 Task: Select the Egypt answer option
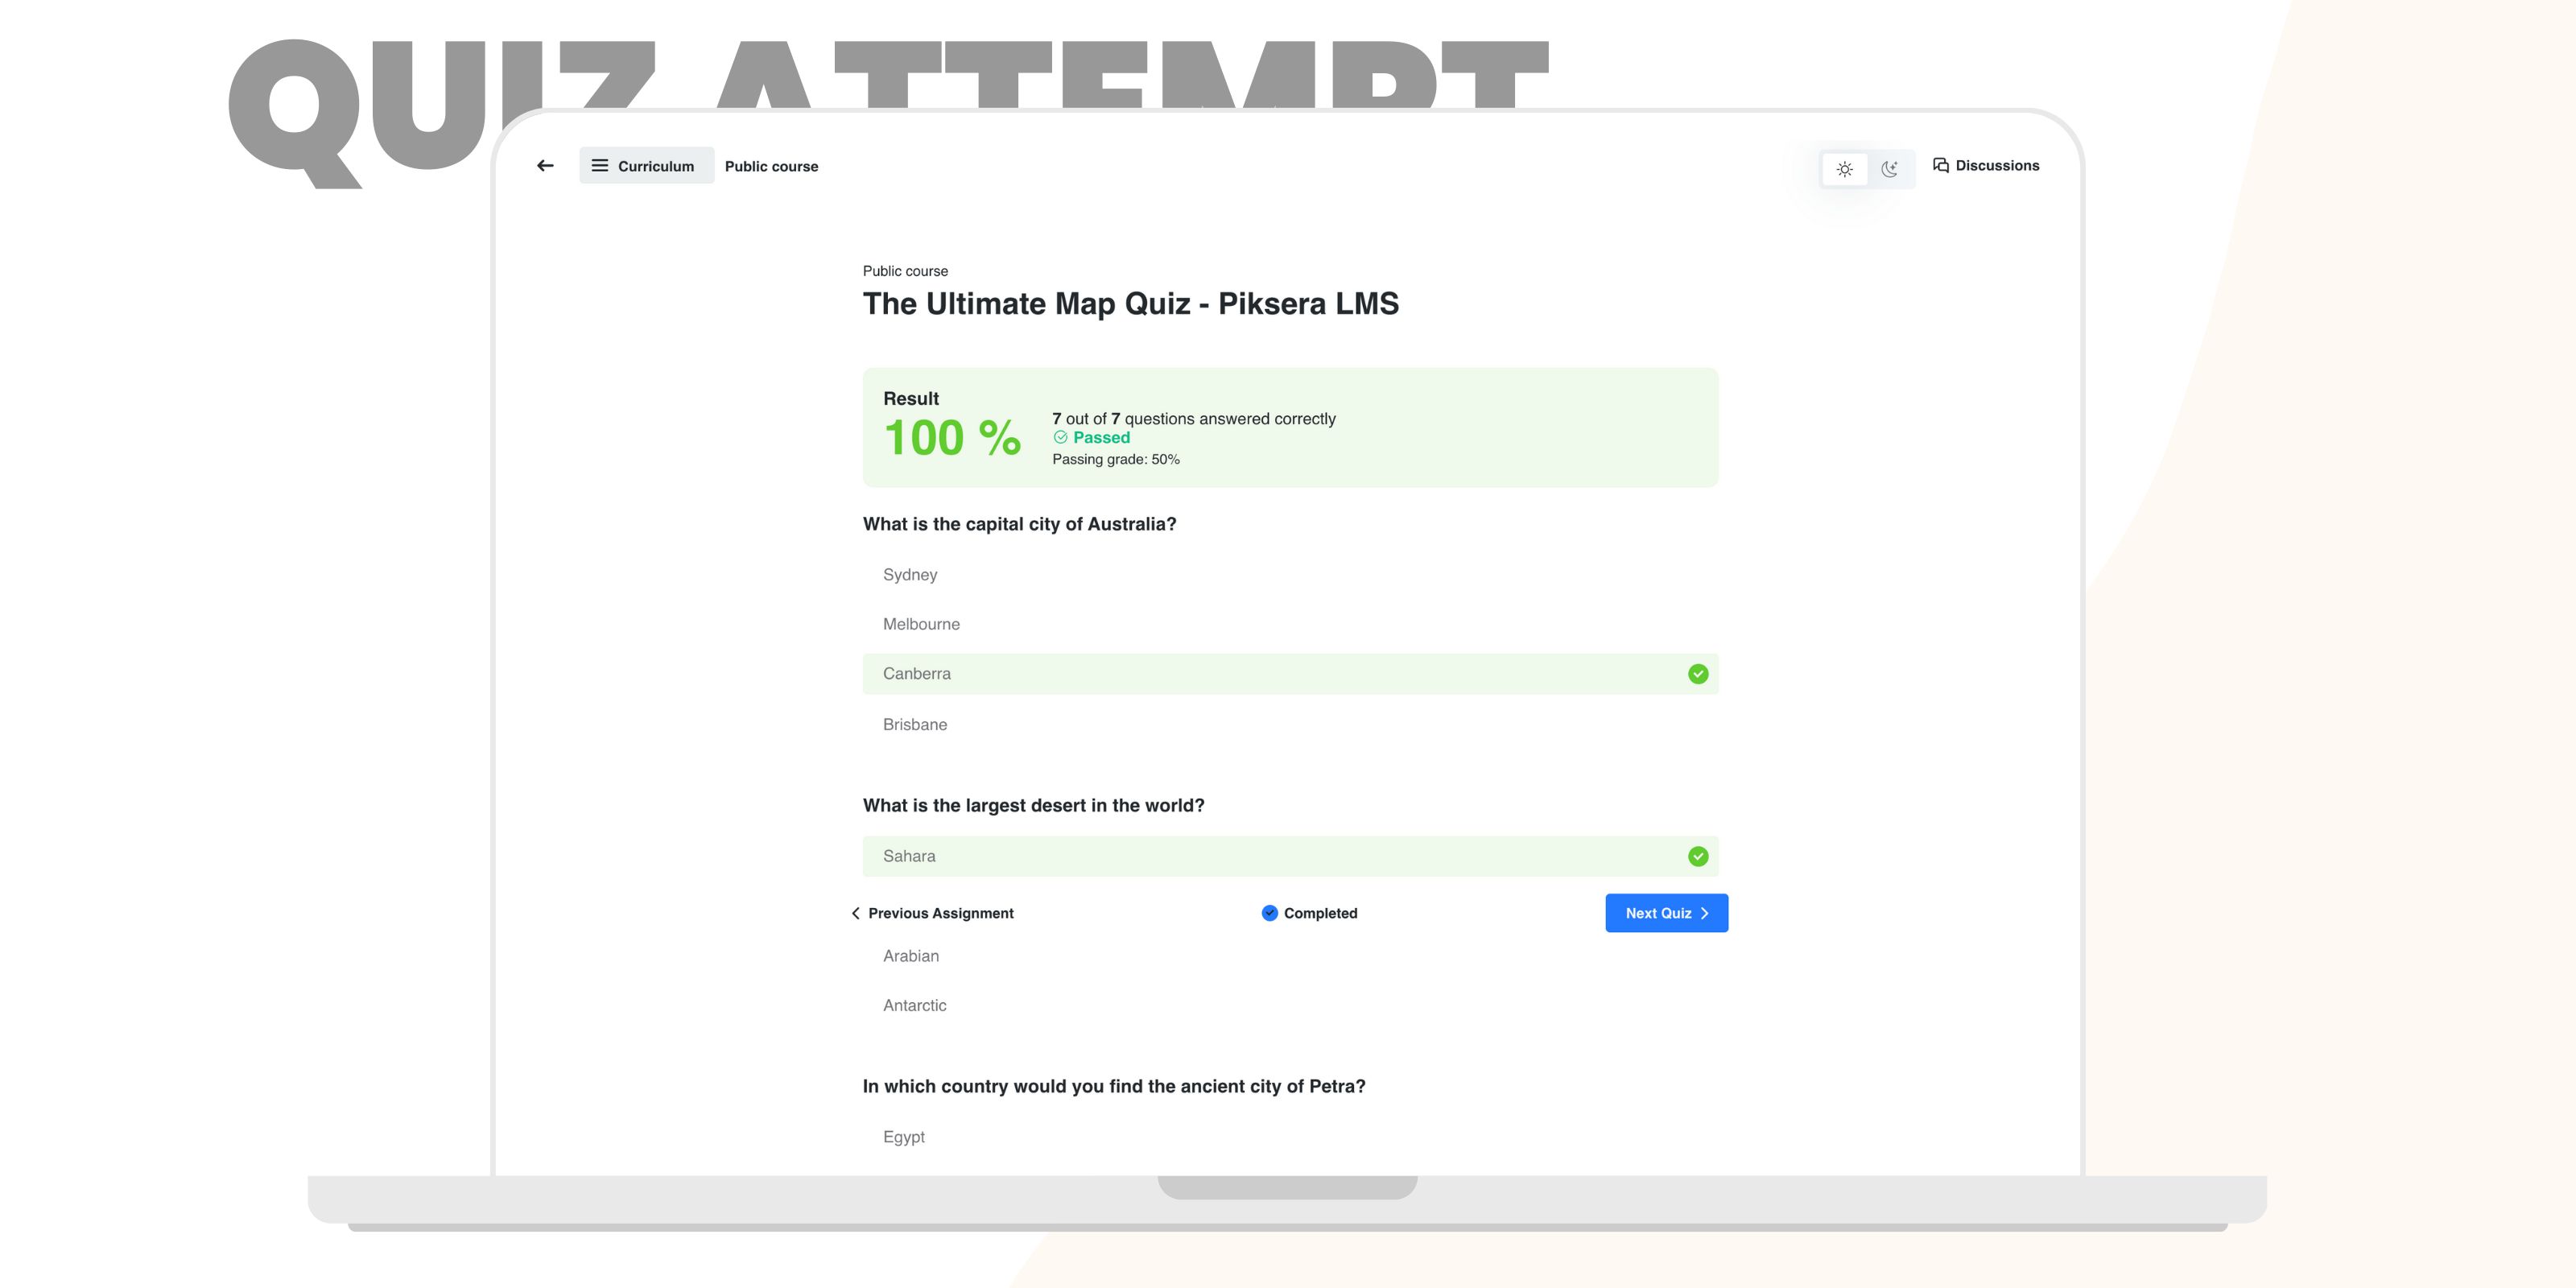point(904,1137)
